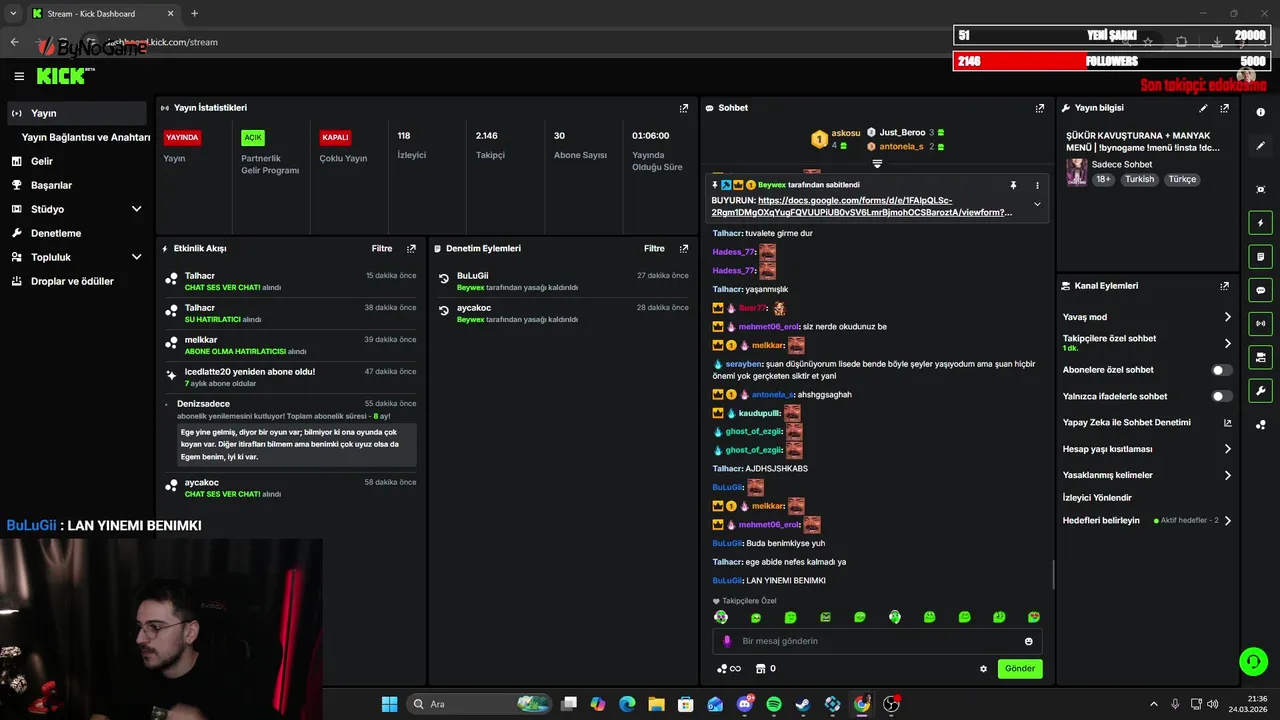This screenshot has height=720, width=1280.
Task: Click the channel points infinity icon
Action: point(729,669)
